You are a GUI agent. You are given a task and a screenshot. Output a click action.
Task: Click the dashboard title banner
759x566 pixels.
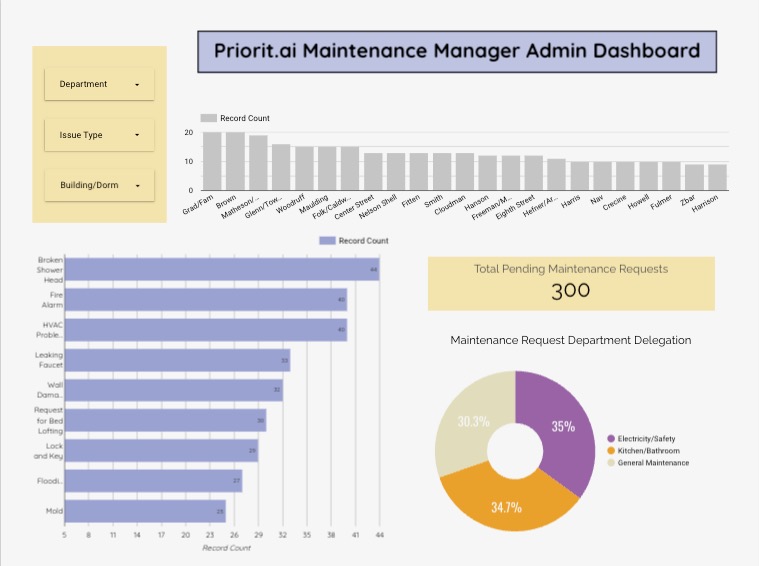(457, 52)
